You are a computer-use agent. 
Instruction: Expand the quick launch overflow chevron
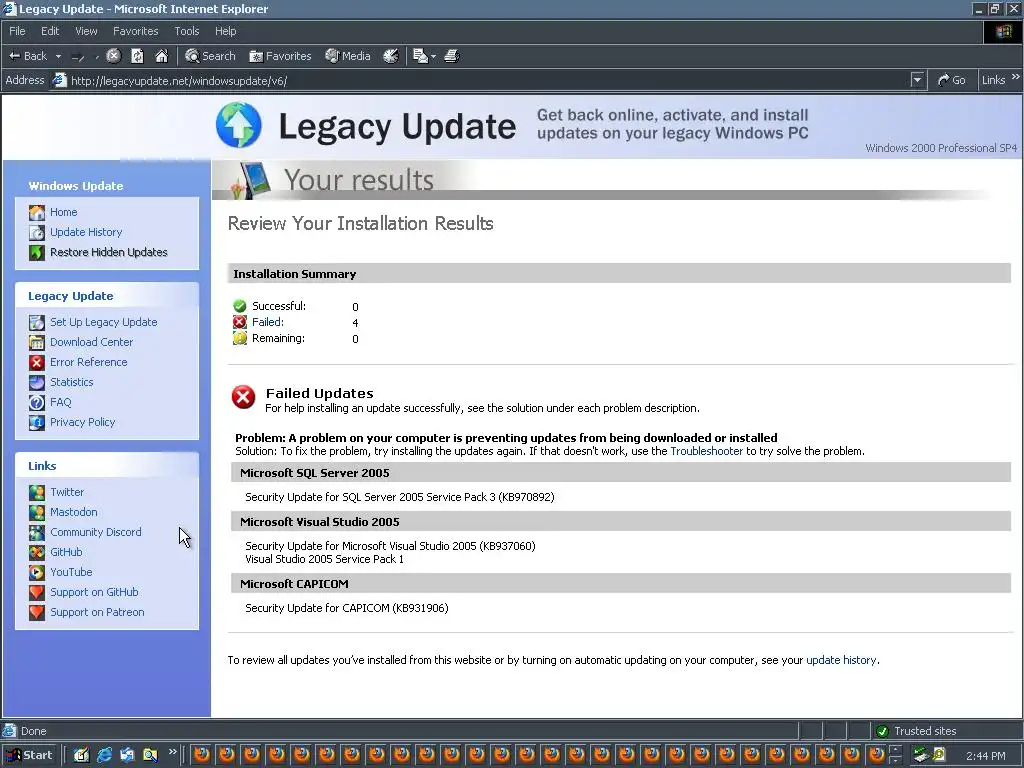click(x=172, y=752)
